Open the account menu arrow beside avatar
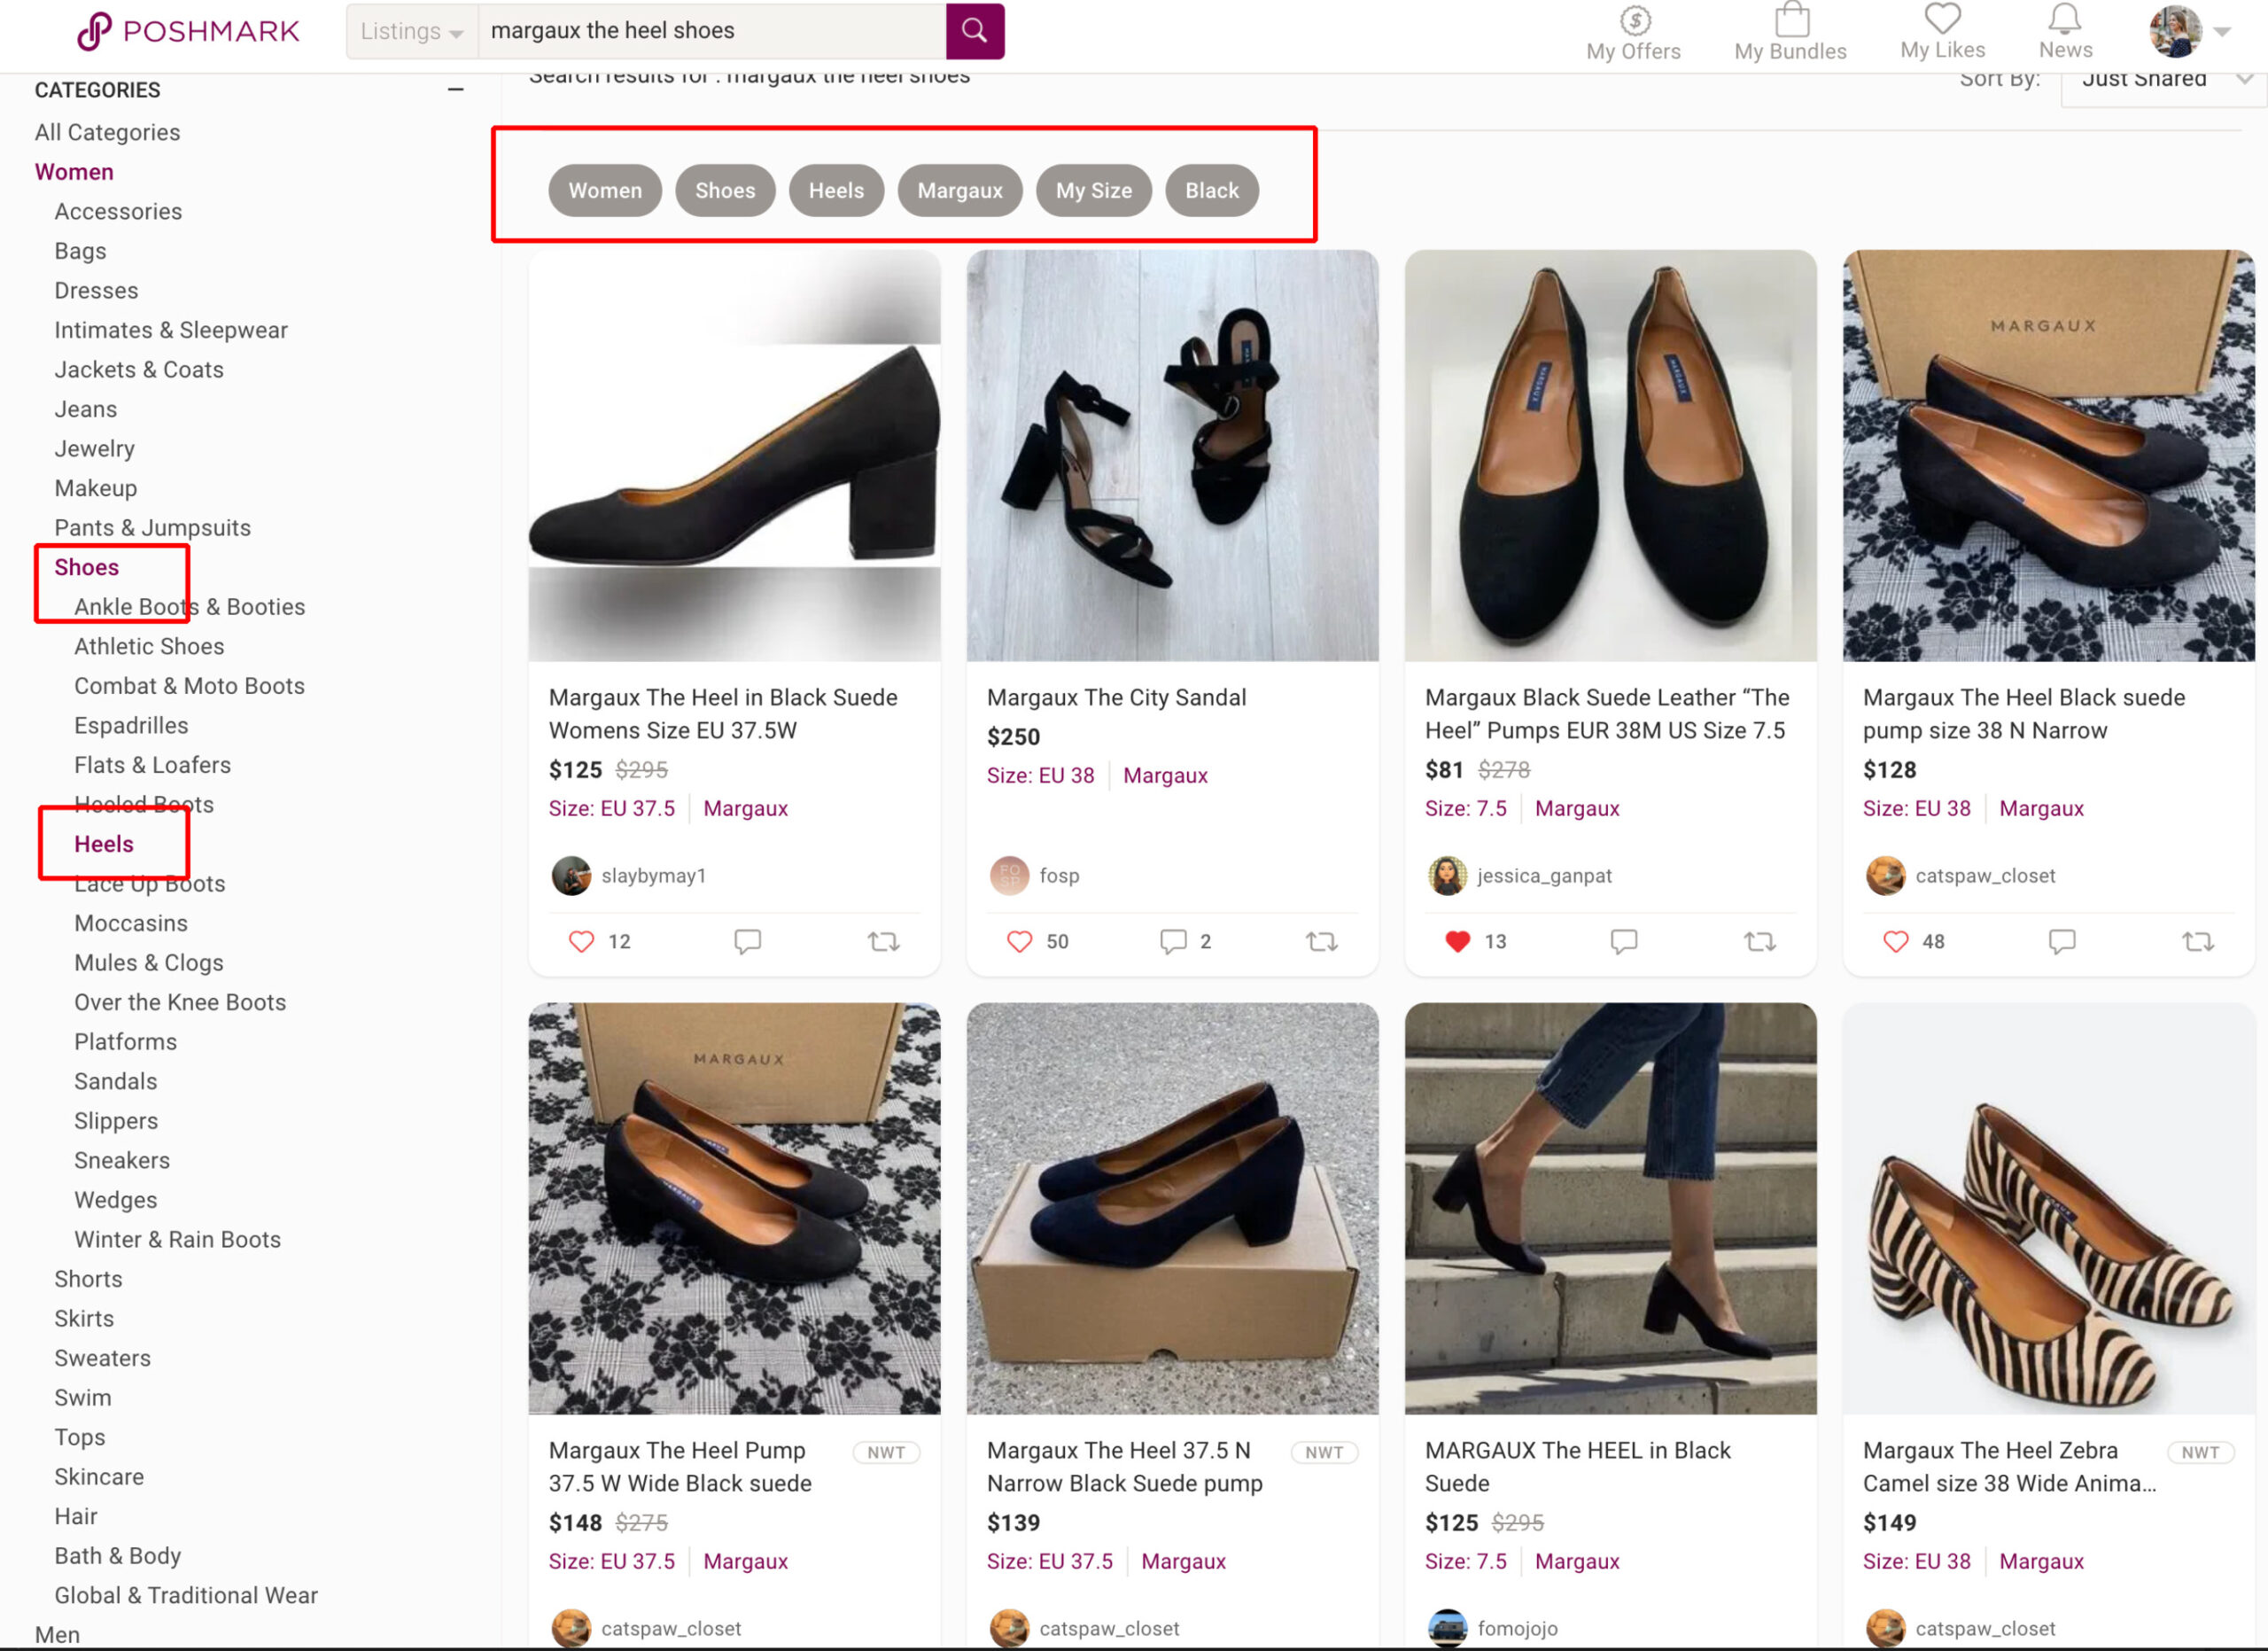2268x1651 pixels. [2222, 32]
